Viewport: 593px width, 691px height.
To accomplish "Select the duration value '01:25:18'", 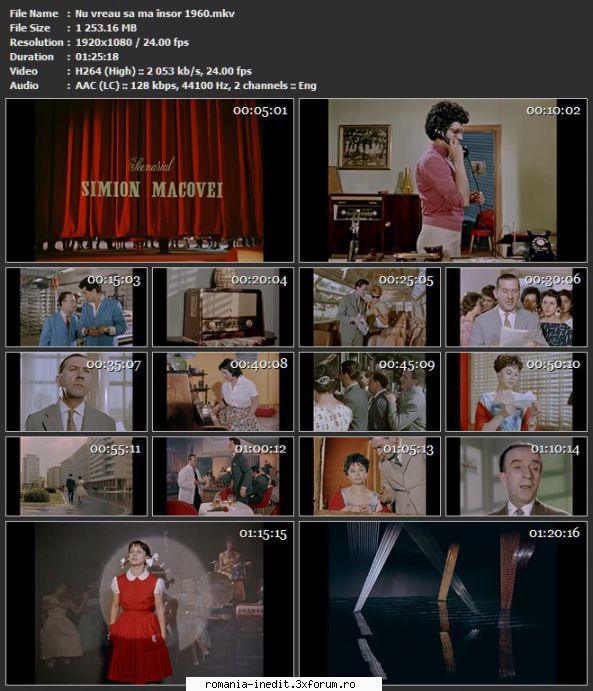I will 97,57.
